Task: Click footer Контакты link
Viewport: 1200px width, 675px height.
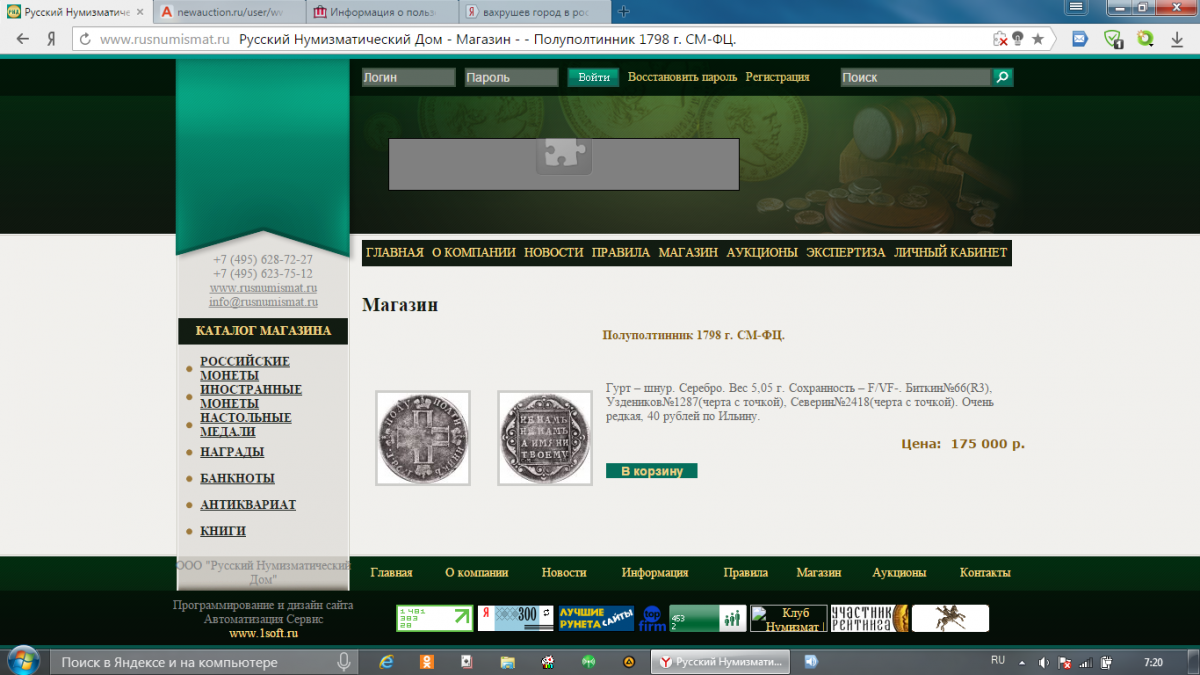Action: point(985,573)
